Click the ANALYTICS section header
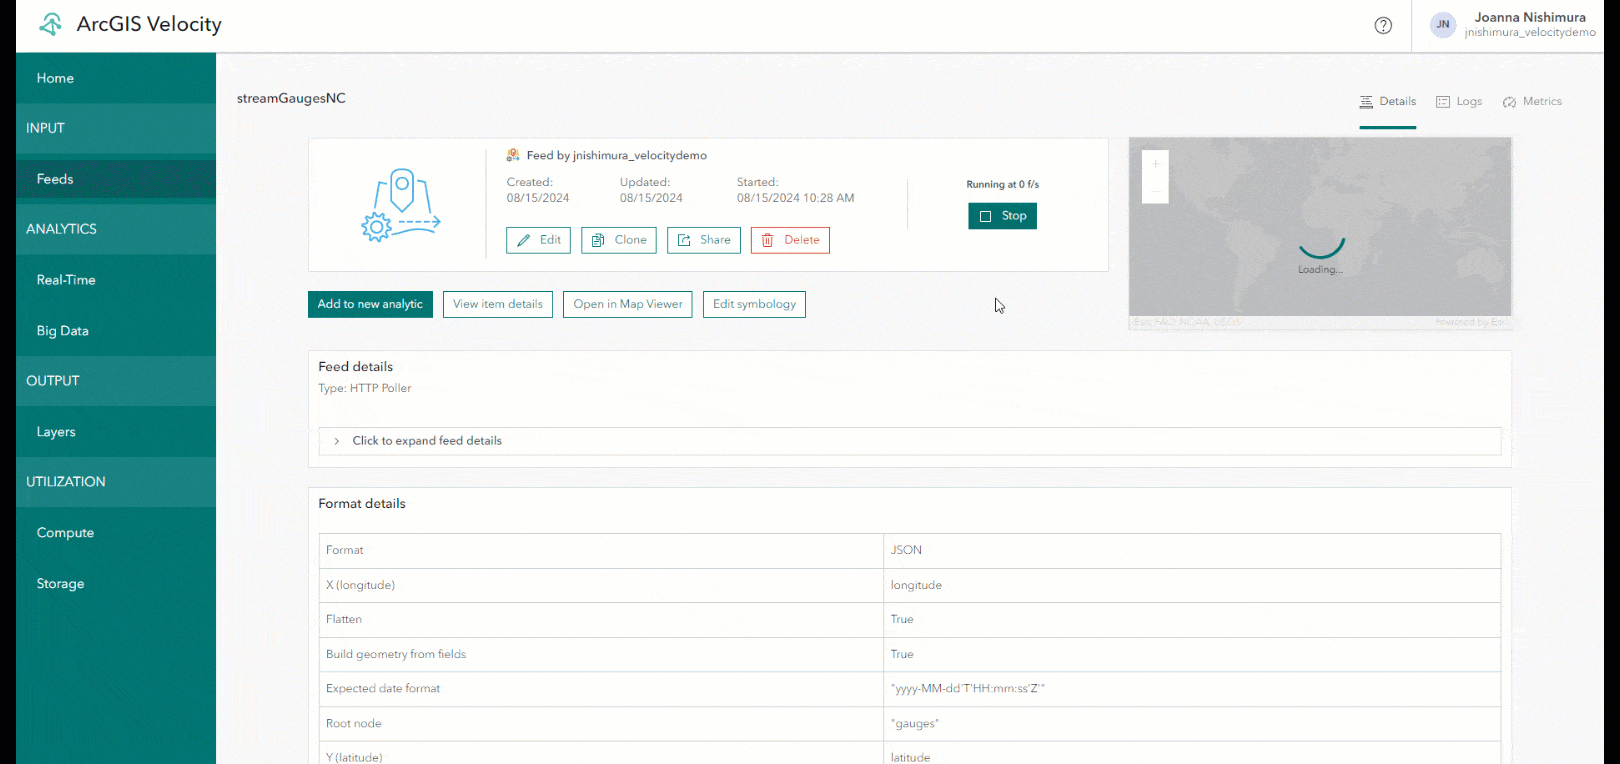Image resolution: width=1620 pixels, height=764 pixels. pyautogui.click(x=116, y=229)
